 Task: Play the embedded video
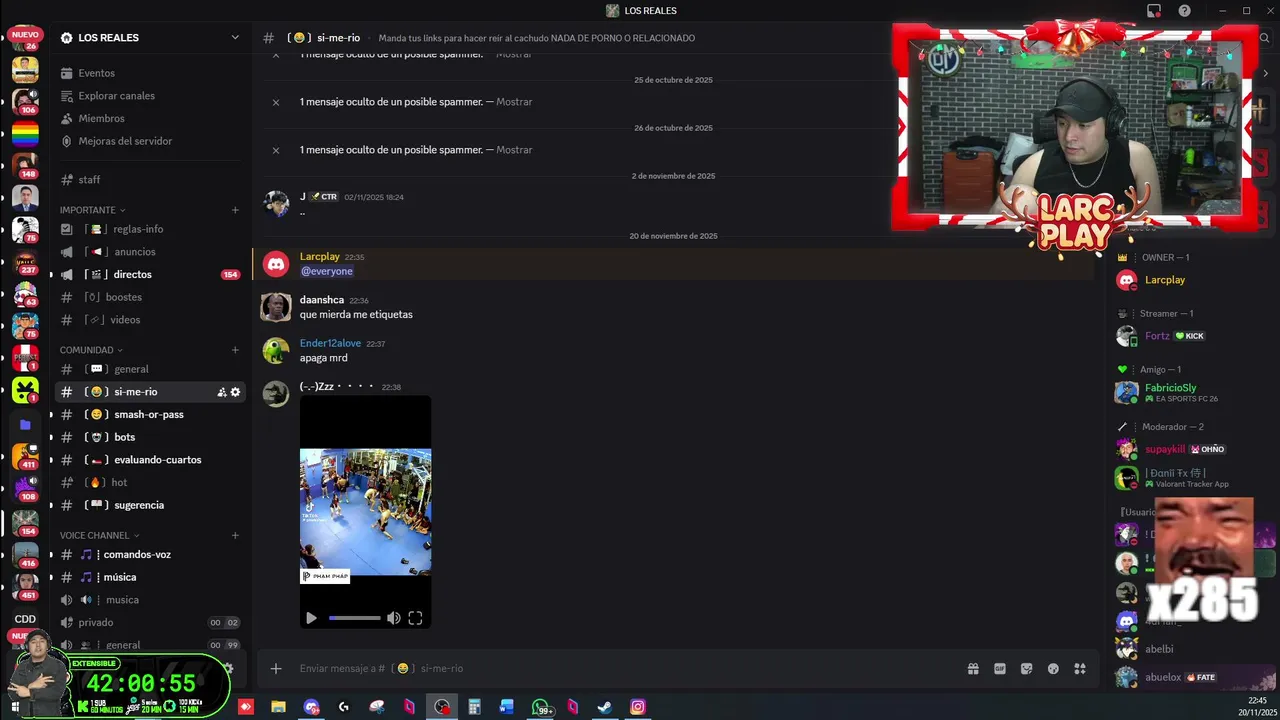311,618
